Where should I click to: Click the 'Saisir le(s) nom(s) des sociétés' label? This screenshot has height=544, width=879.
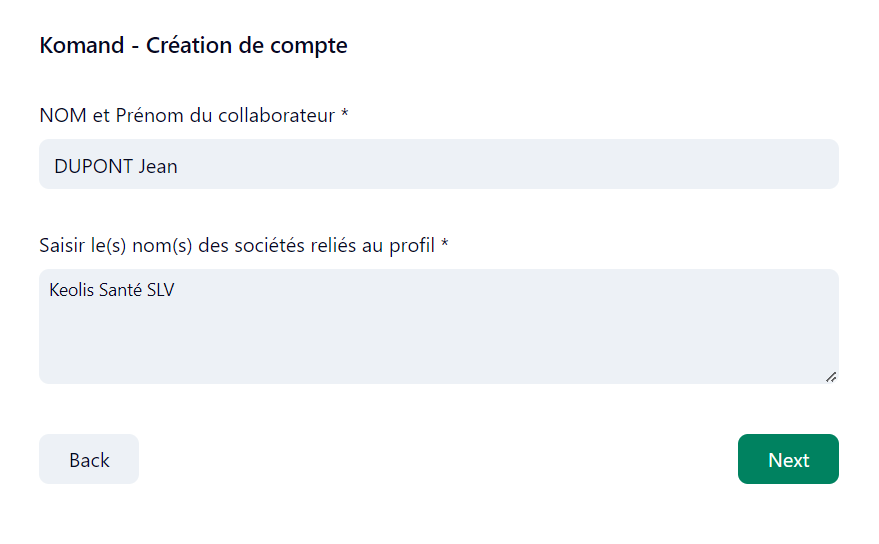point(240,245)
